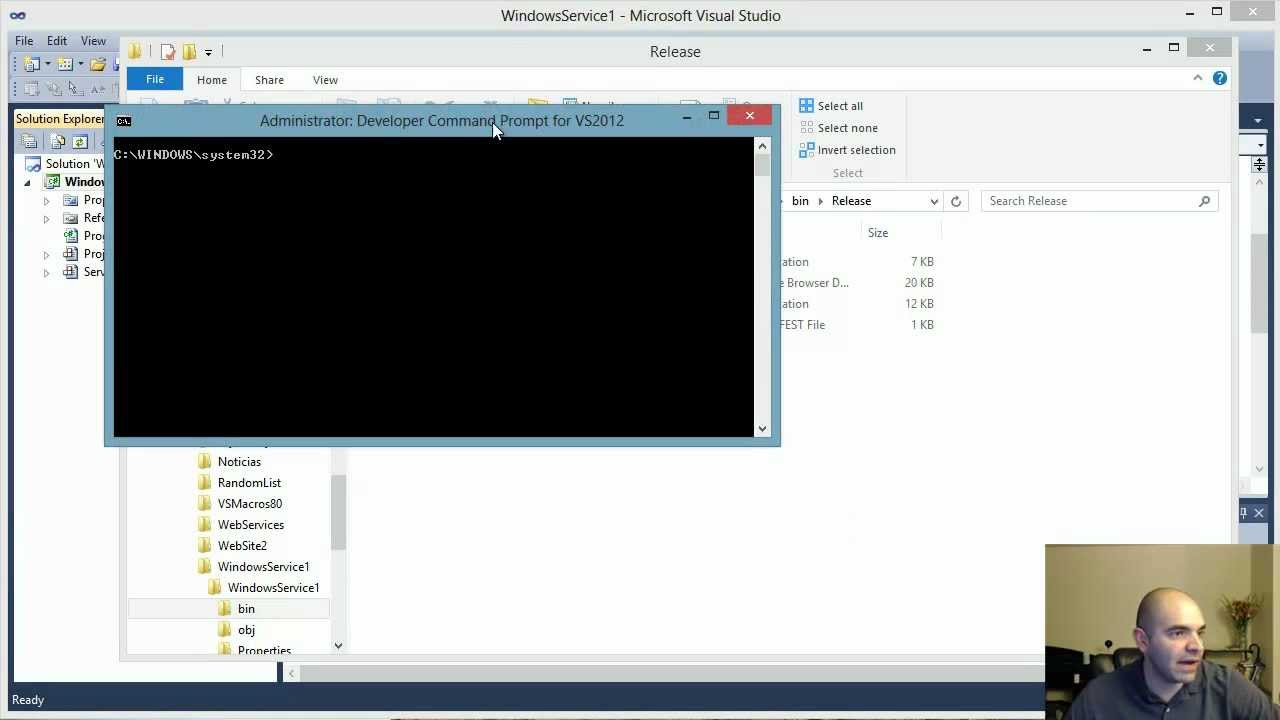Click the search magnifier icon in Search Release

(1204, 201)
